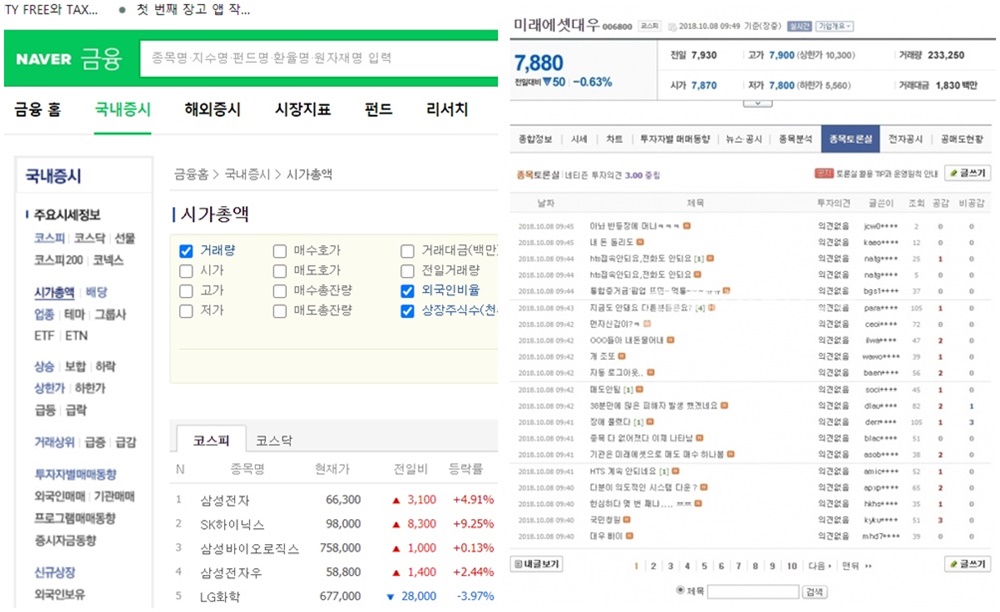Image resolution: width=1000 pixels, height=612 pixels.
Task: Check the 매수호가 checkbox
Action: (279, 251)
